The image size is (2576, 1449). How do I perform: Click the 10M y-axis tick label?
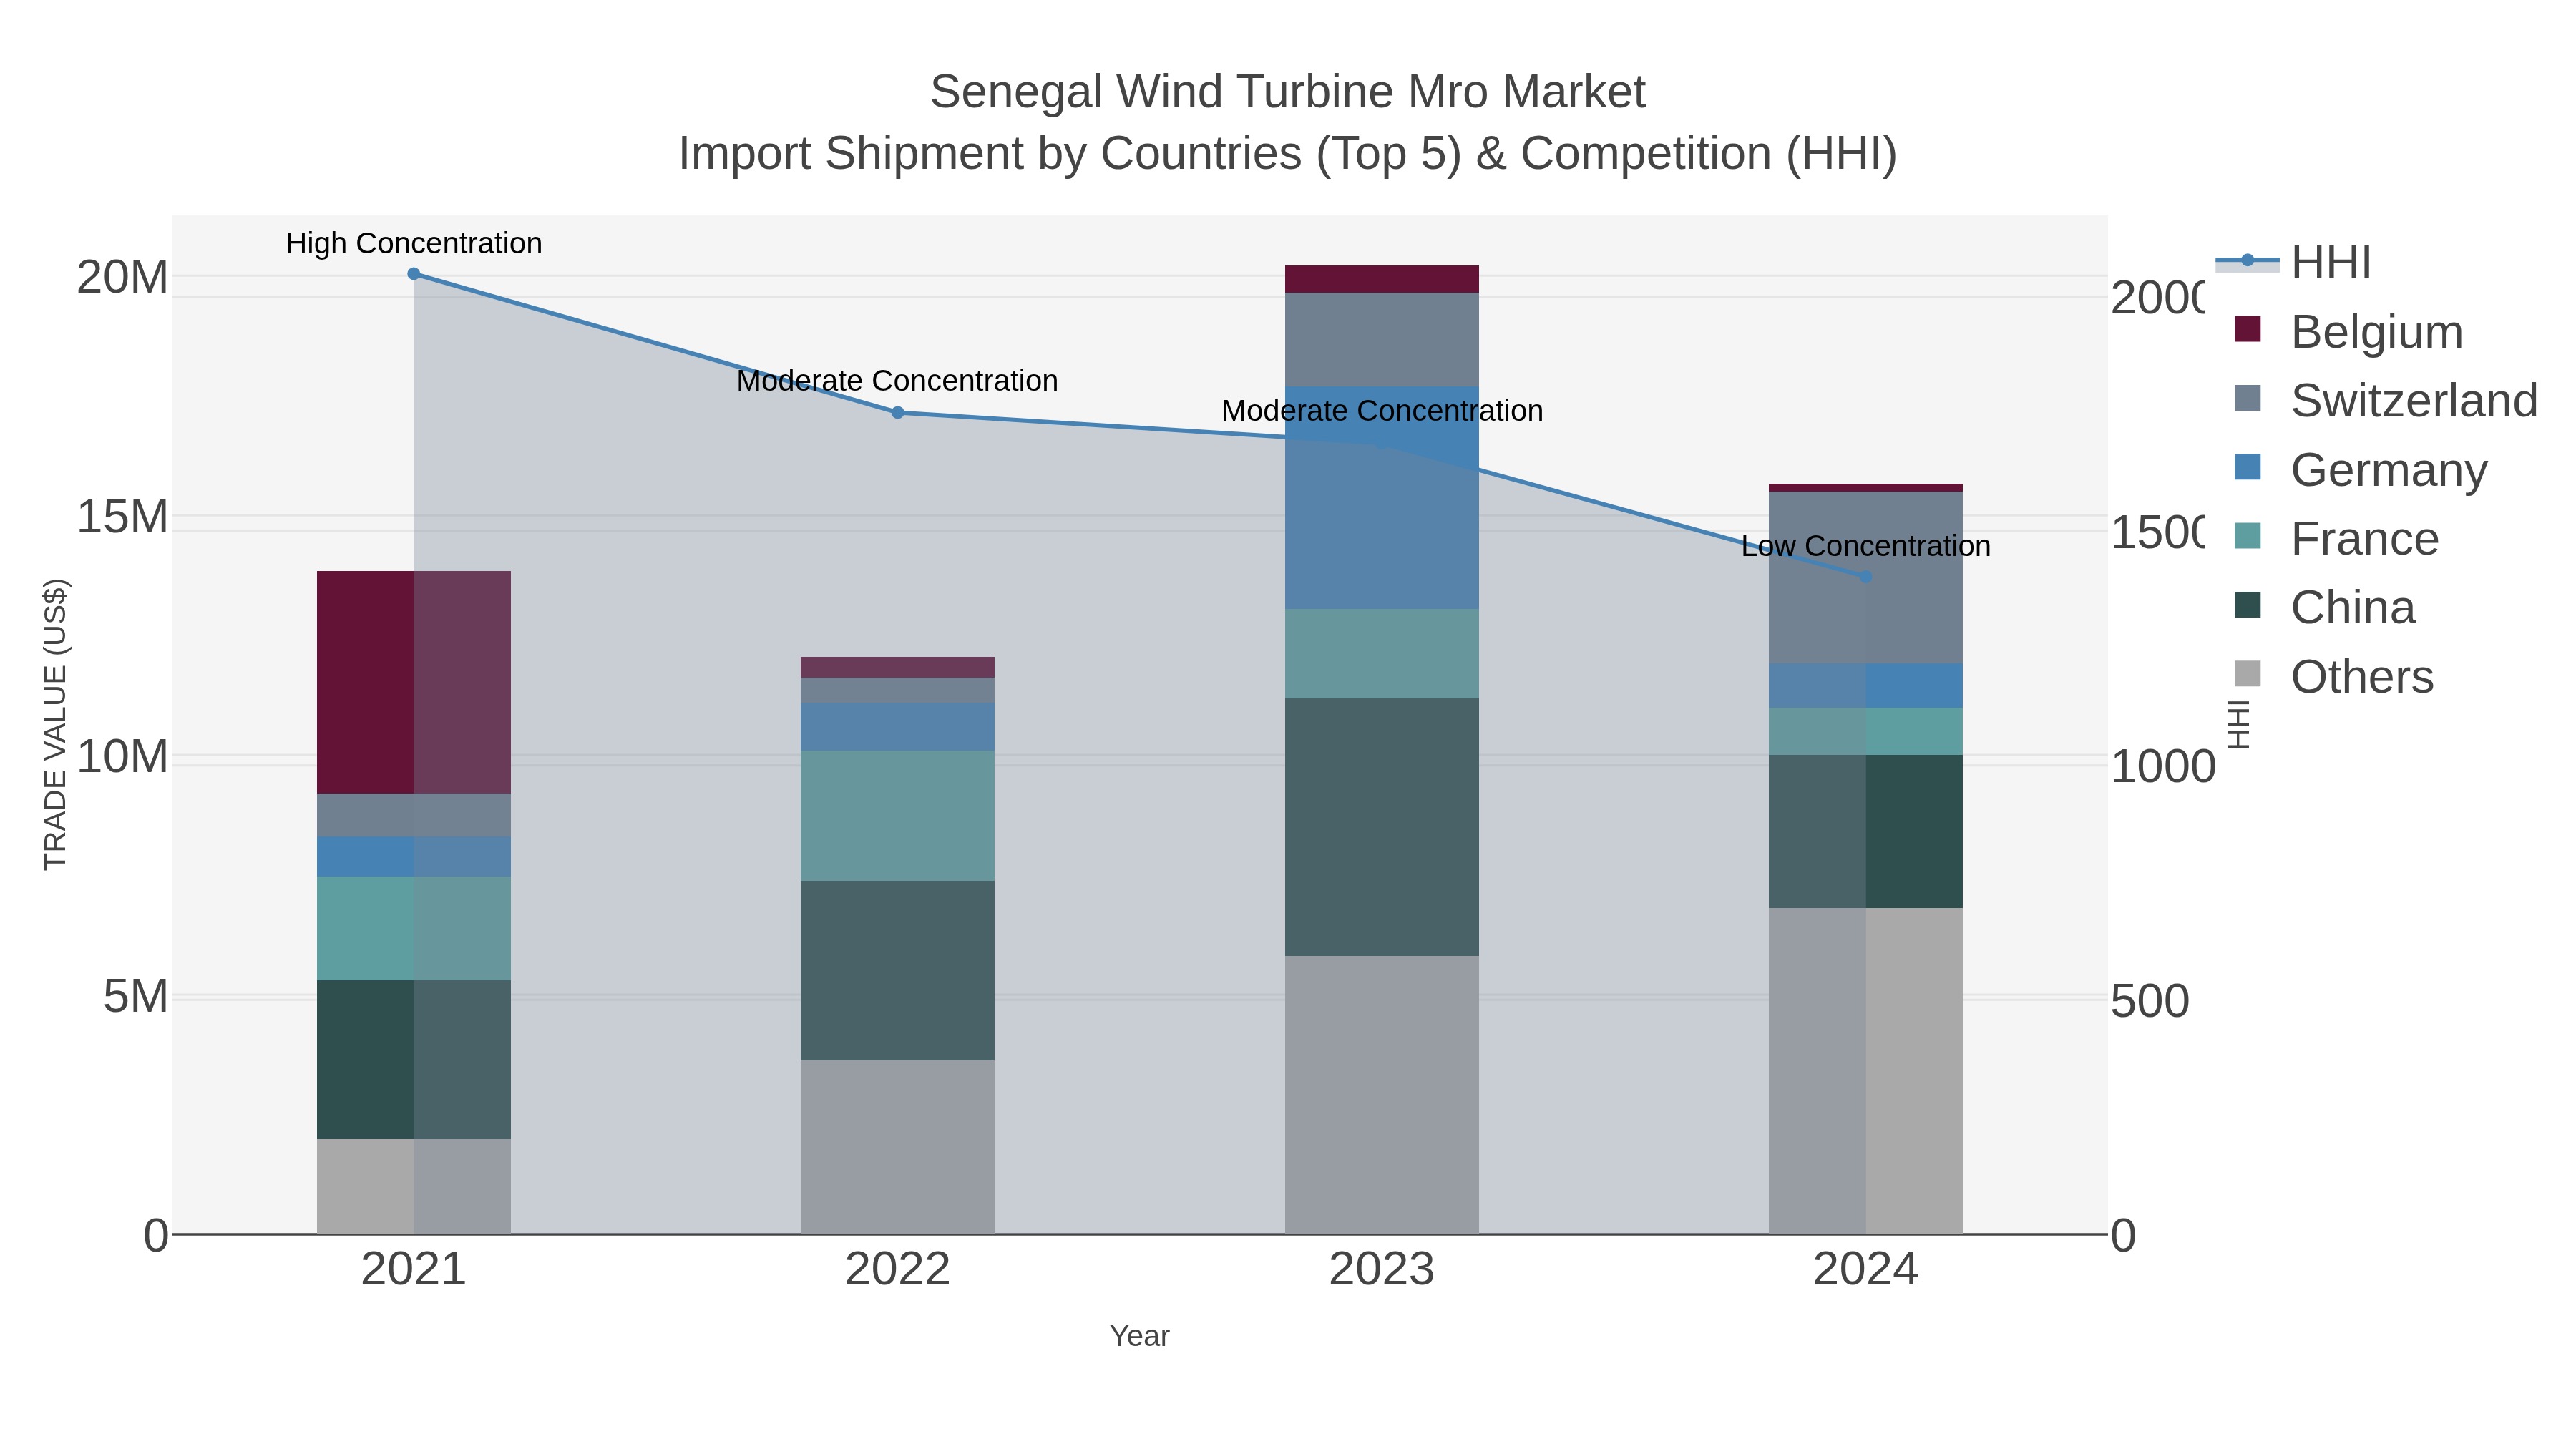(x=122, y=757)
